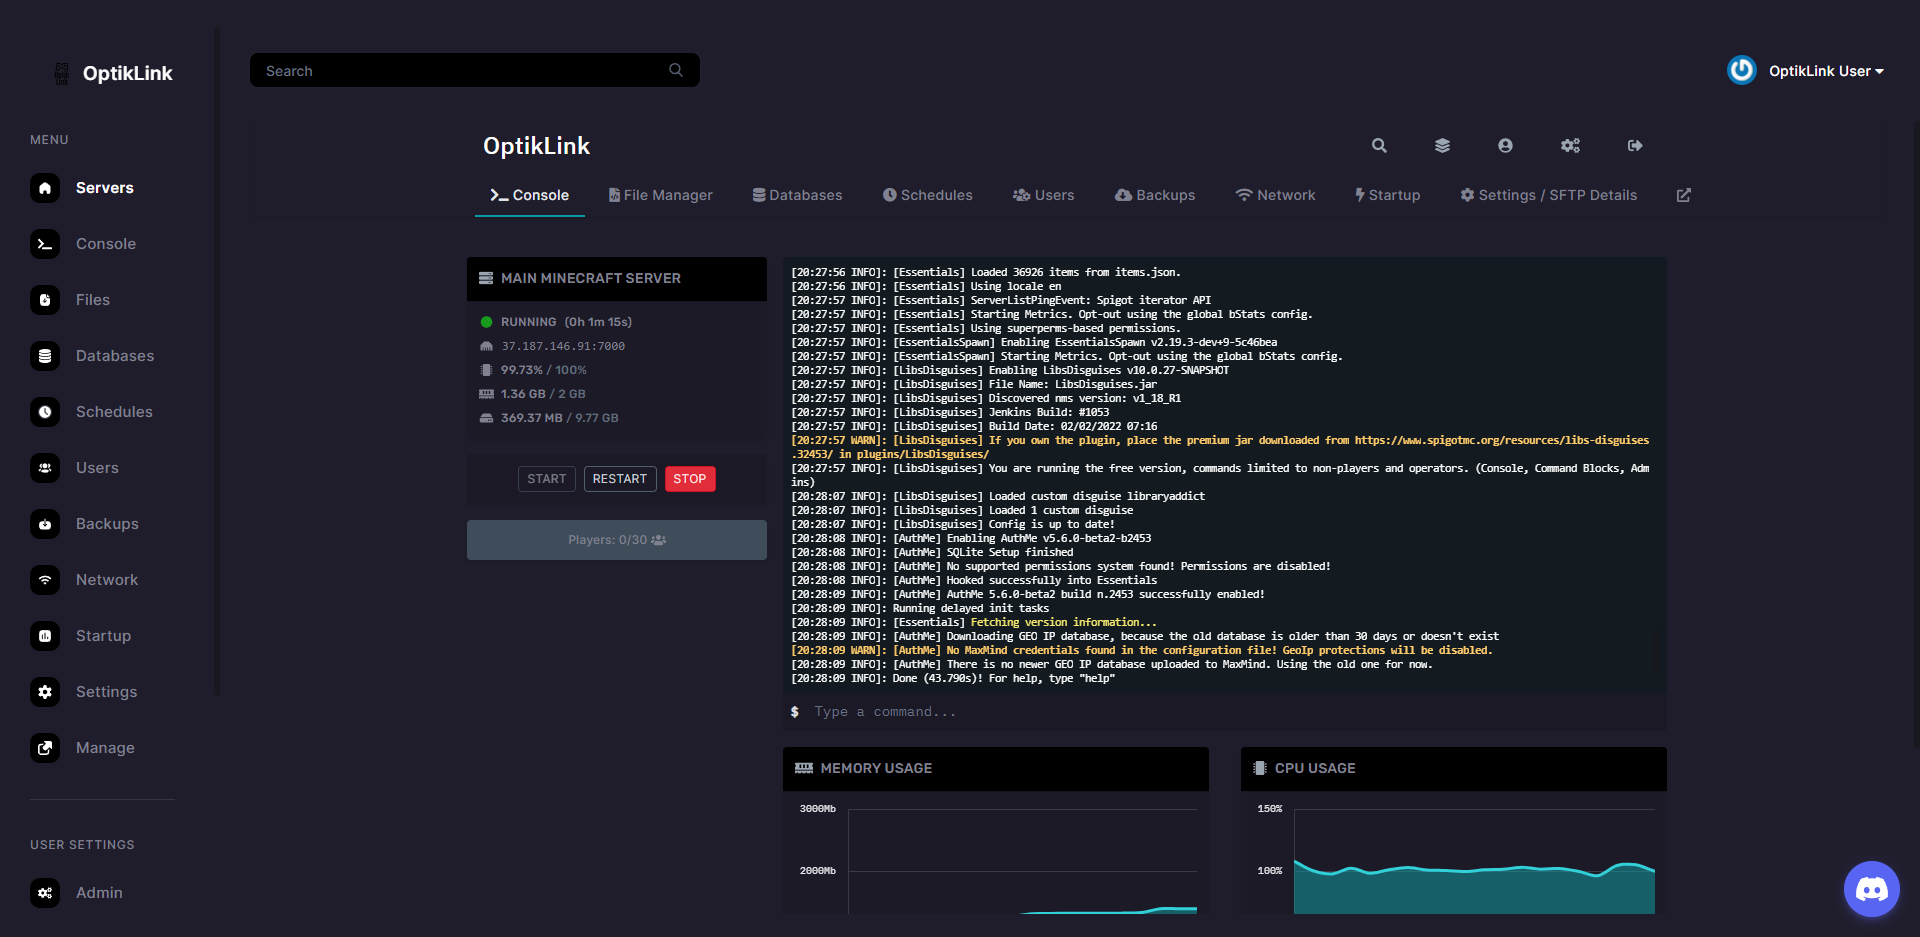Open Console from the sidebar menu

tap(83, 244)
